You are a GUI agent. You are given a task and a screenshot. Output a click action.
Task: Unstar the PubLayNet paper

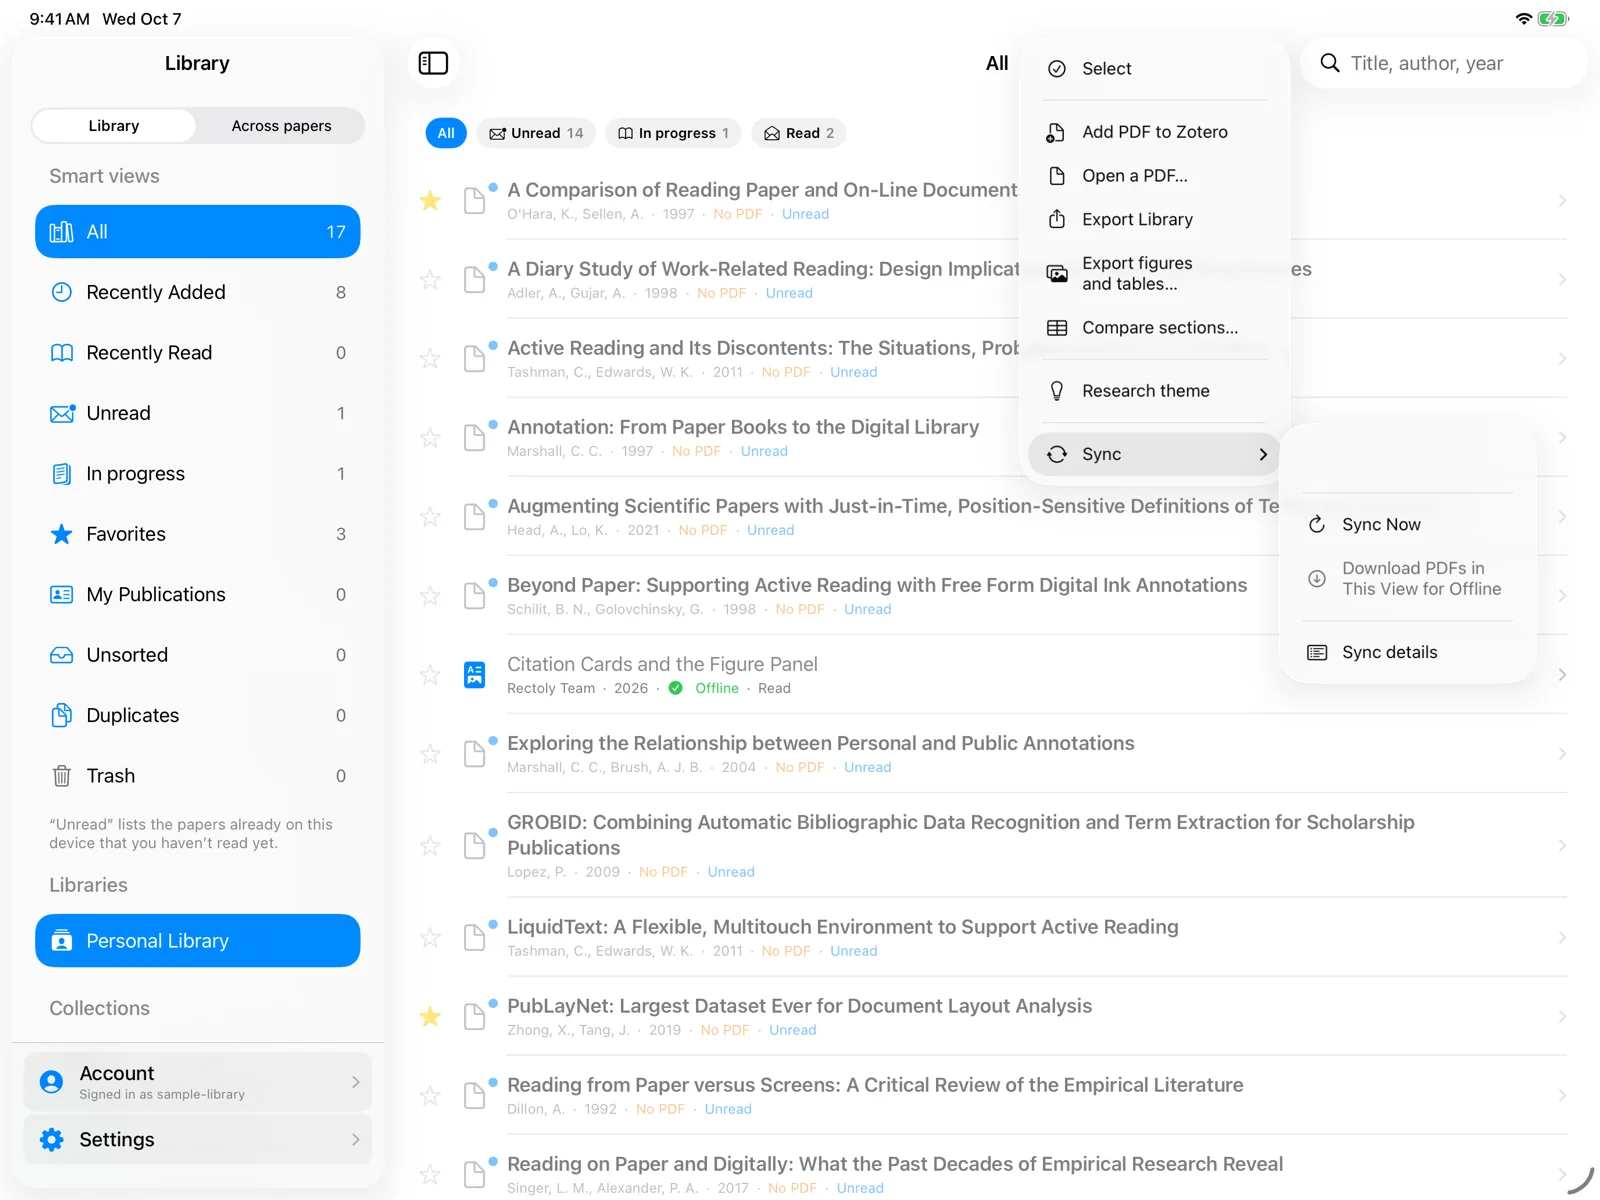[430, 1017]
